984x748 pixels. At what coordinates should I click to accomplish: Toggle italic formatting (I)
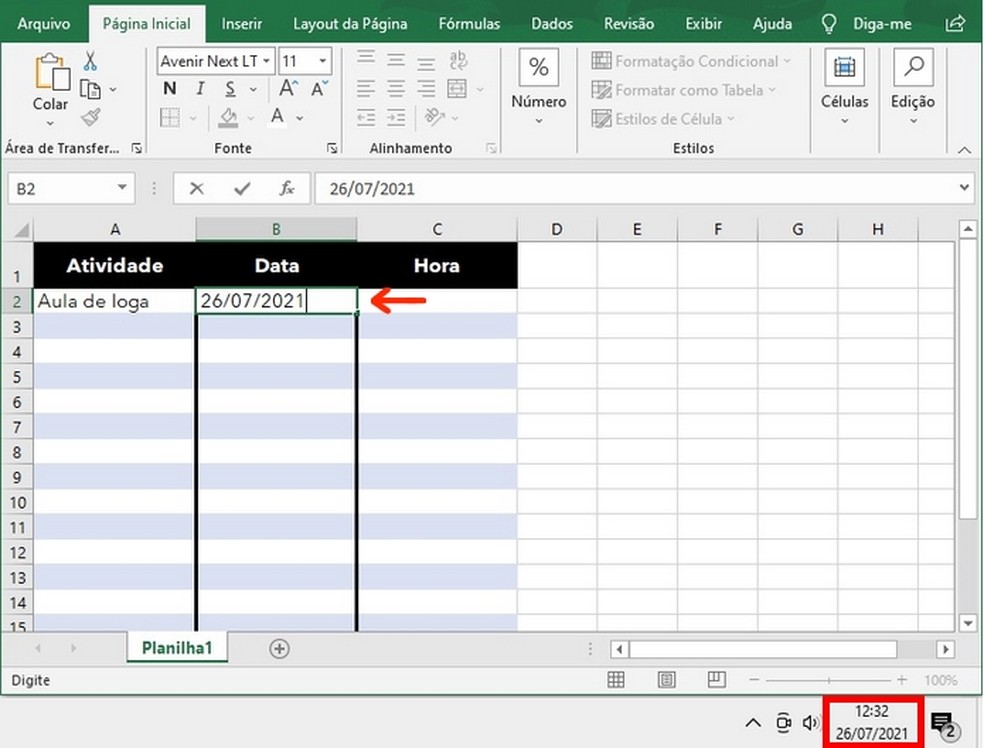pos(200,90)
